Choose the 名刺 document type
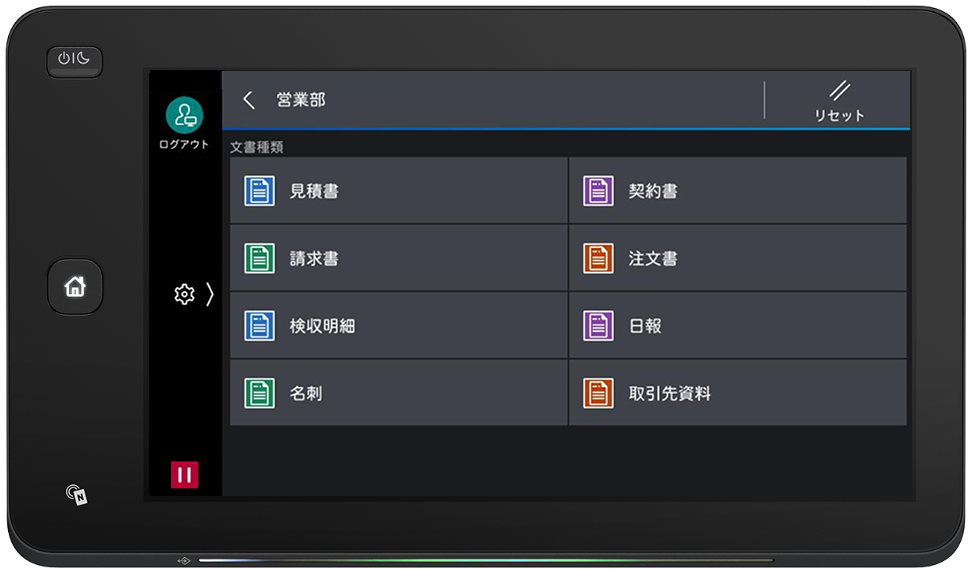 (x=398, y=393)
